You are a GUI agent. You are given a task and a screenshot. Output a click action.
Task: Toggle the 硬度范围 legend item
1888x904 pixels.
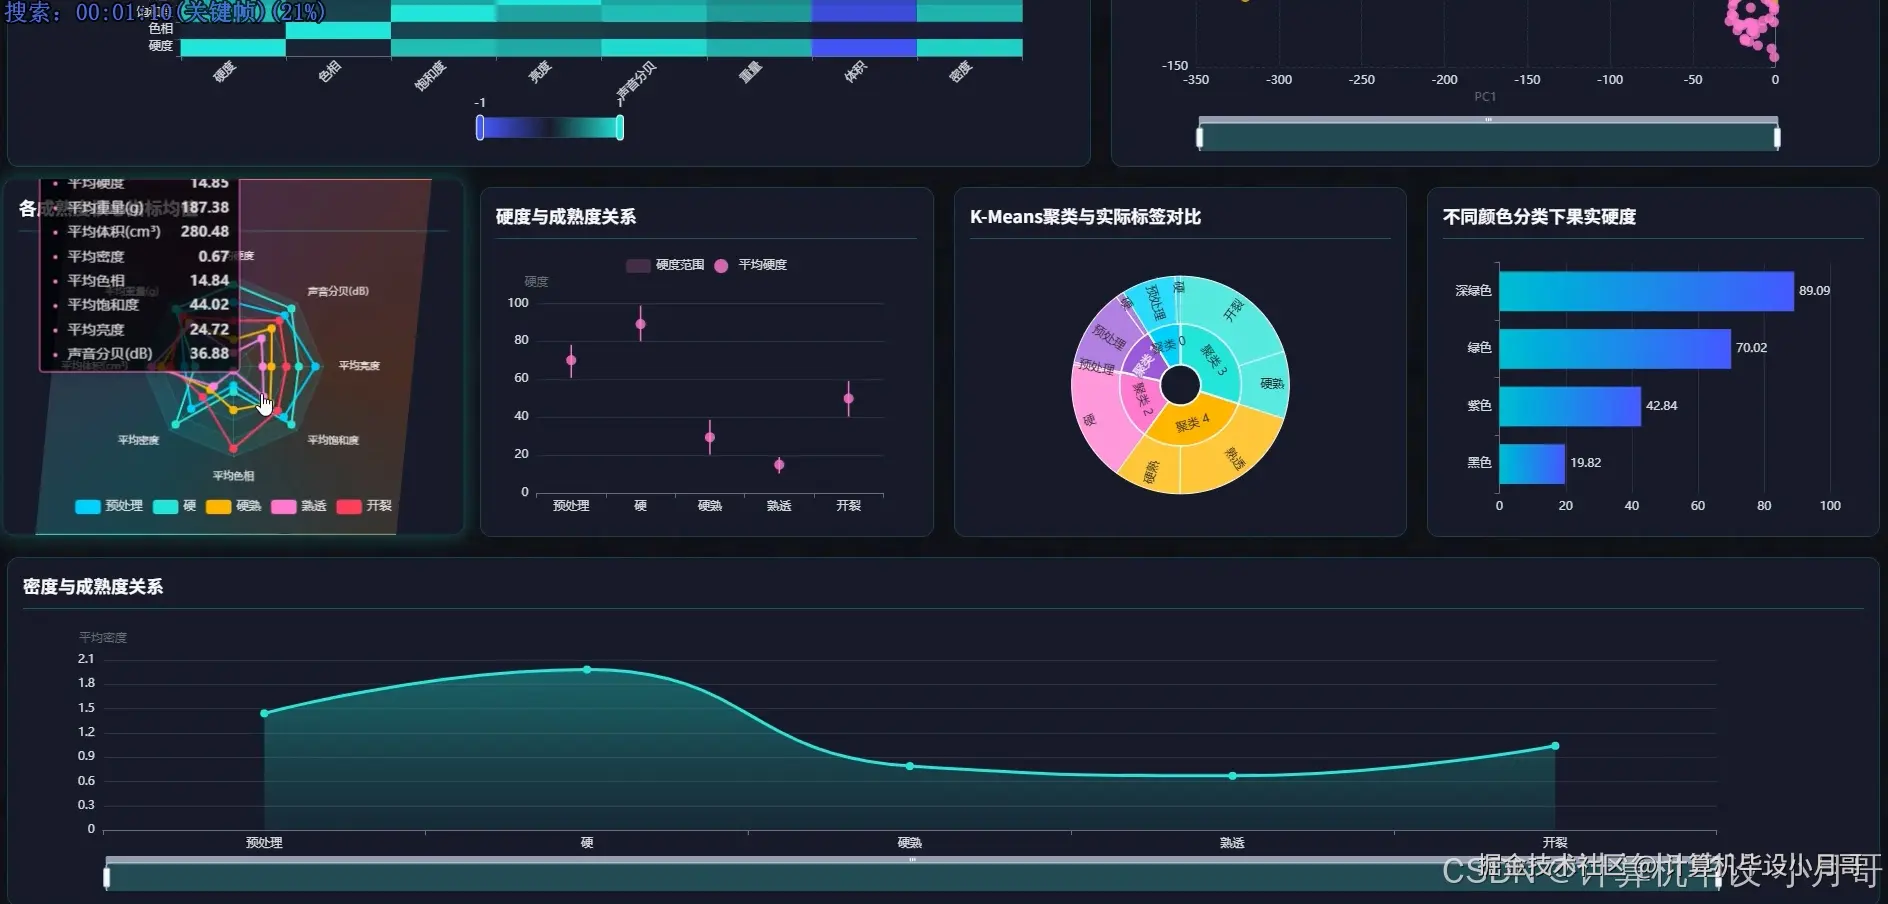click(665, 265)
